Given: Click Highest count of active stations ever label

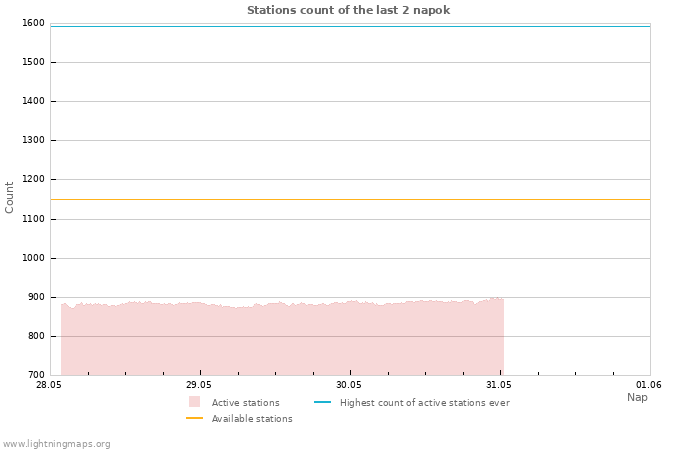Looking at the screenshot, I should pos(425,403).
